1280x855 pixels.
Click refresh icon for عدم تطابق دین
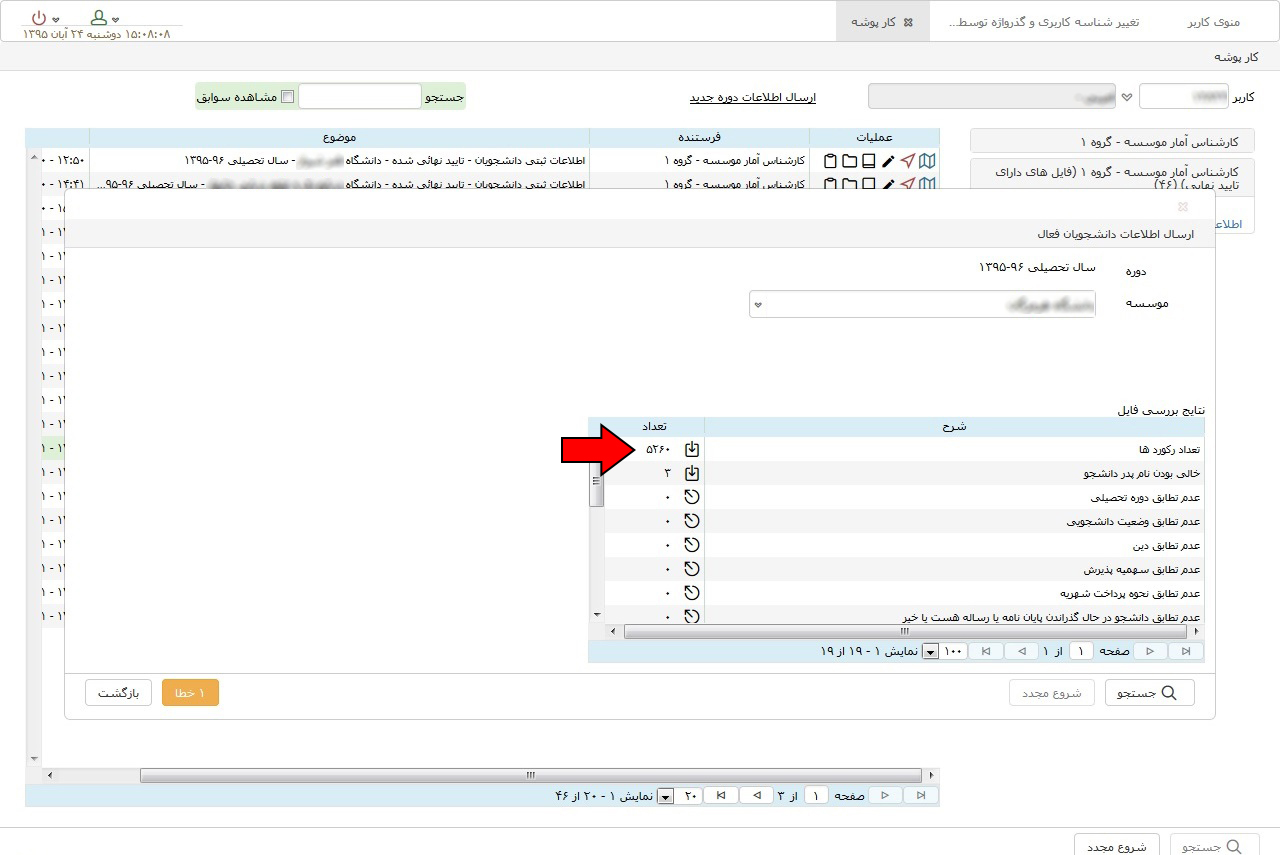691,545
